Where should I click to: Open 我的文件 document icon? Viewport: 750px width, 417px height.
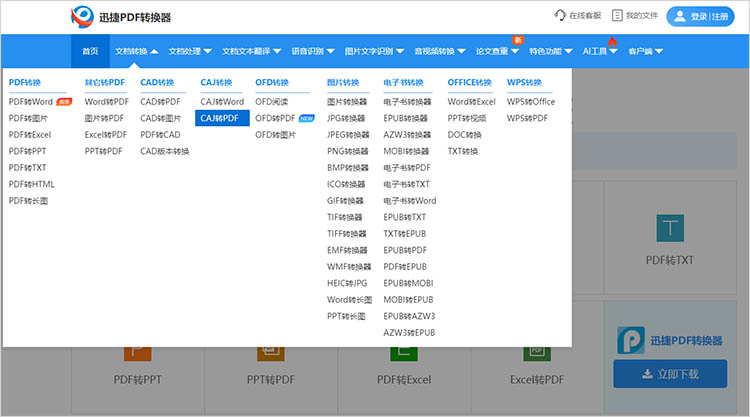(618, 15)
